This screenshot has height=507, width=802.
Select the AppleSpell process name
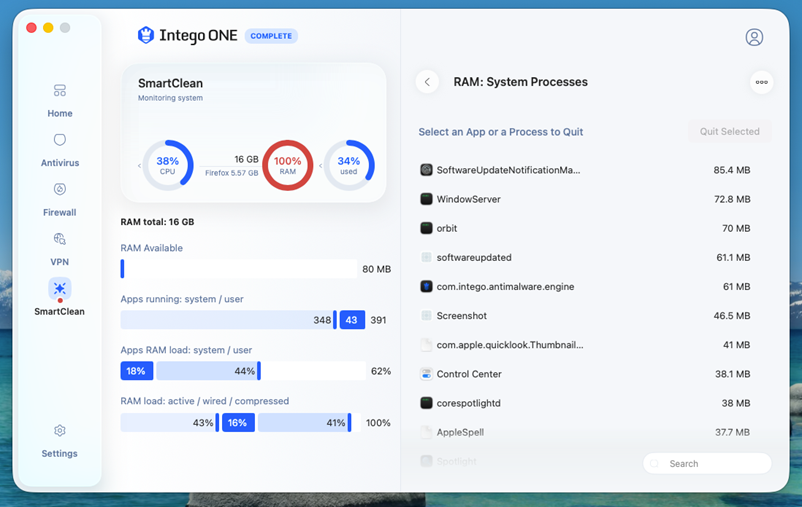pyautogui.click(x=460, y=432)
